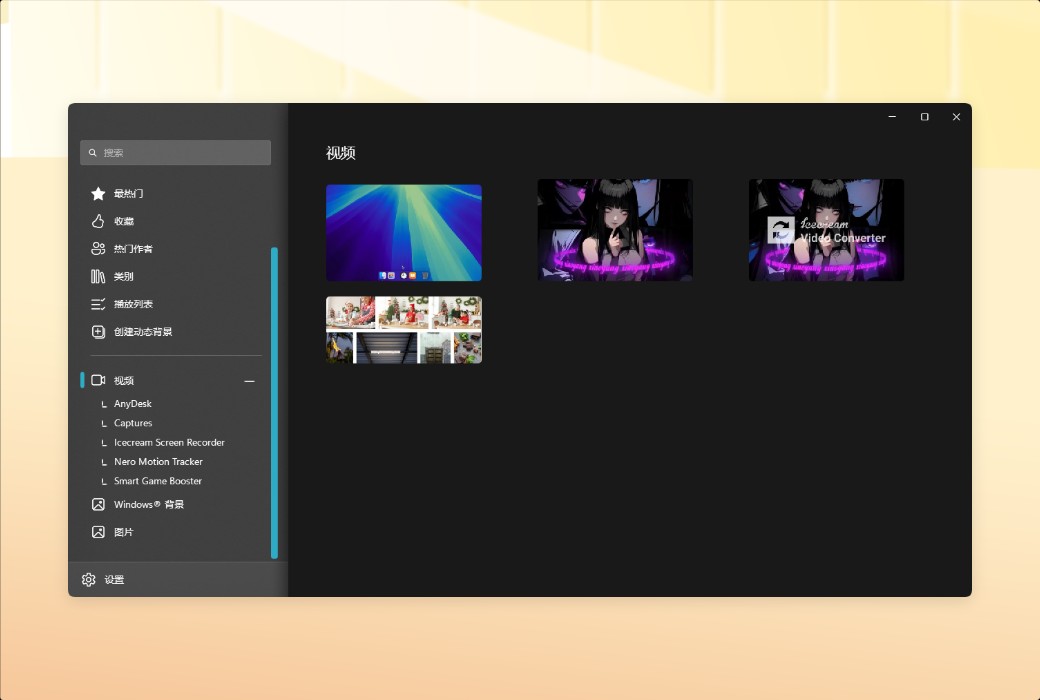Select the blue abstract wallpaper thumbnail
1040x700 pixels.
(403, 230)
